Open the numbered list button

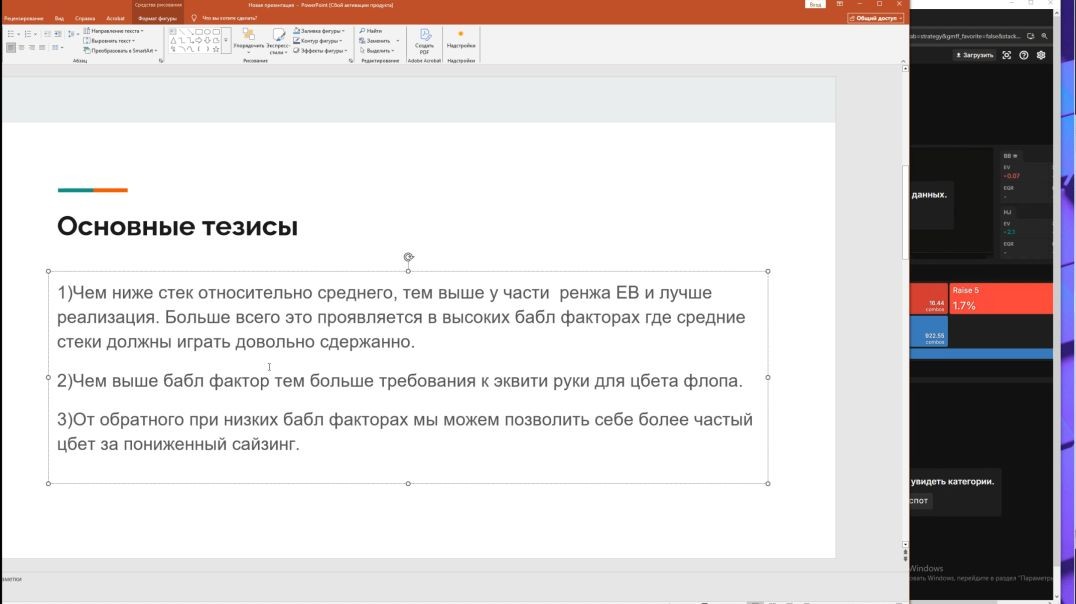tap(28, 34)
